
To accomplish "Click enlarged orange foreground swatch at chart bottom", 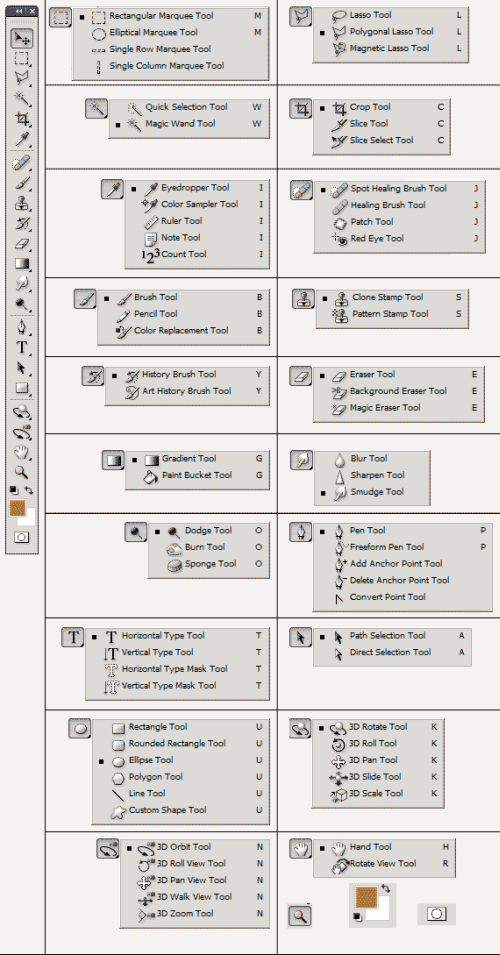I will [367, 897].
